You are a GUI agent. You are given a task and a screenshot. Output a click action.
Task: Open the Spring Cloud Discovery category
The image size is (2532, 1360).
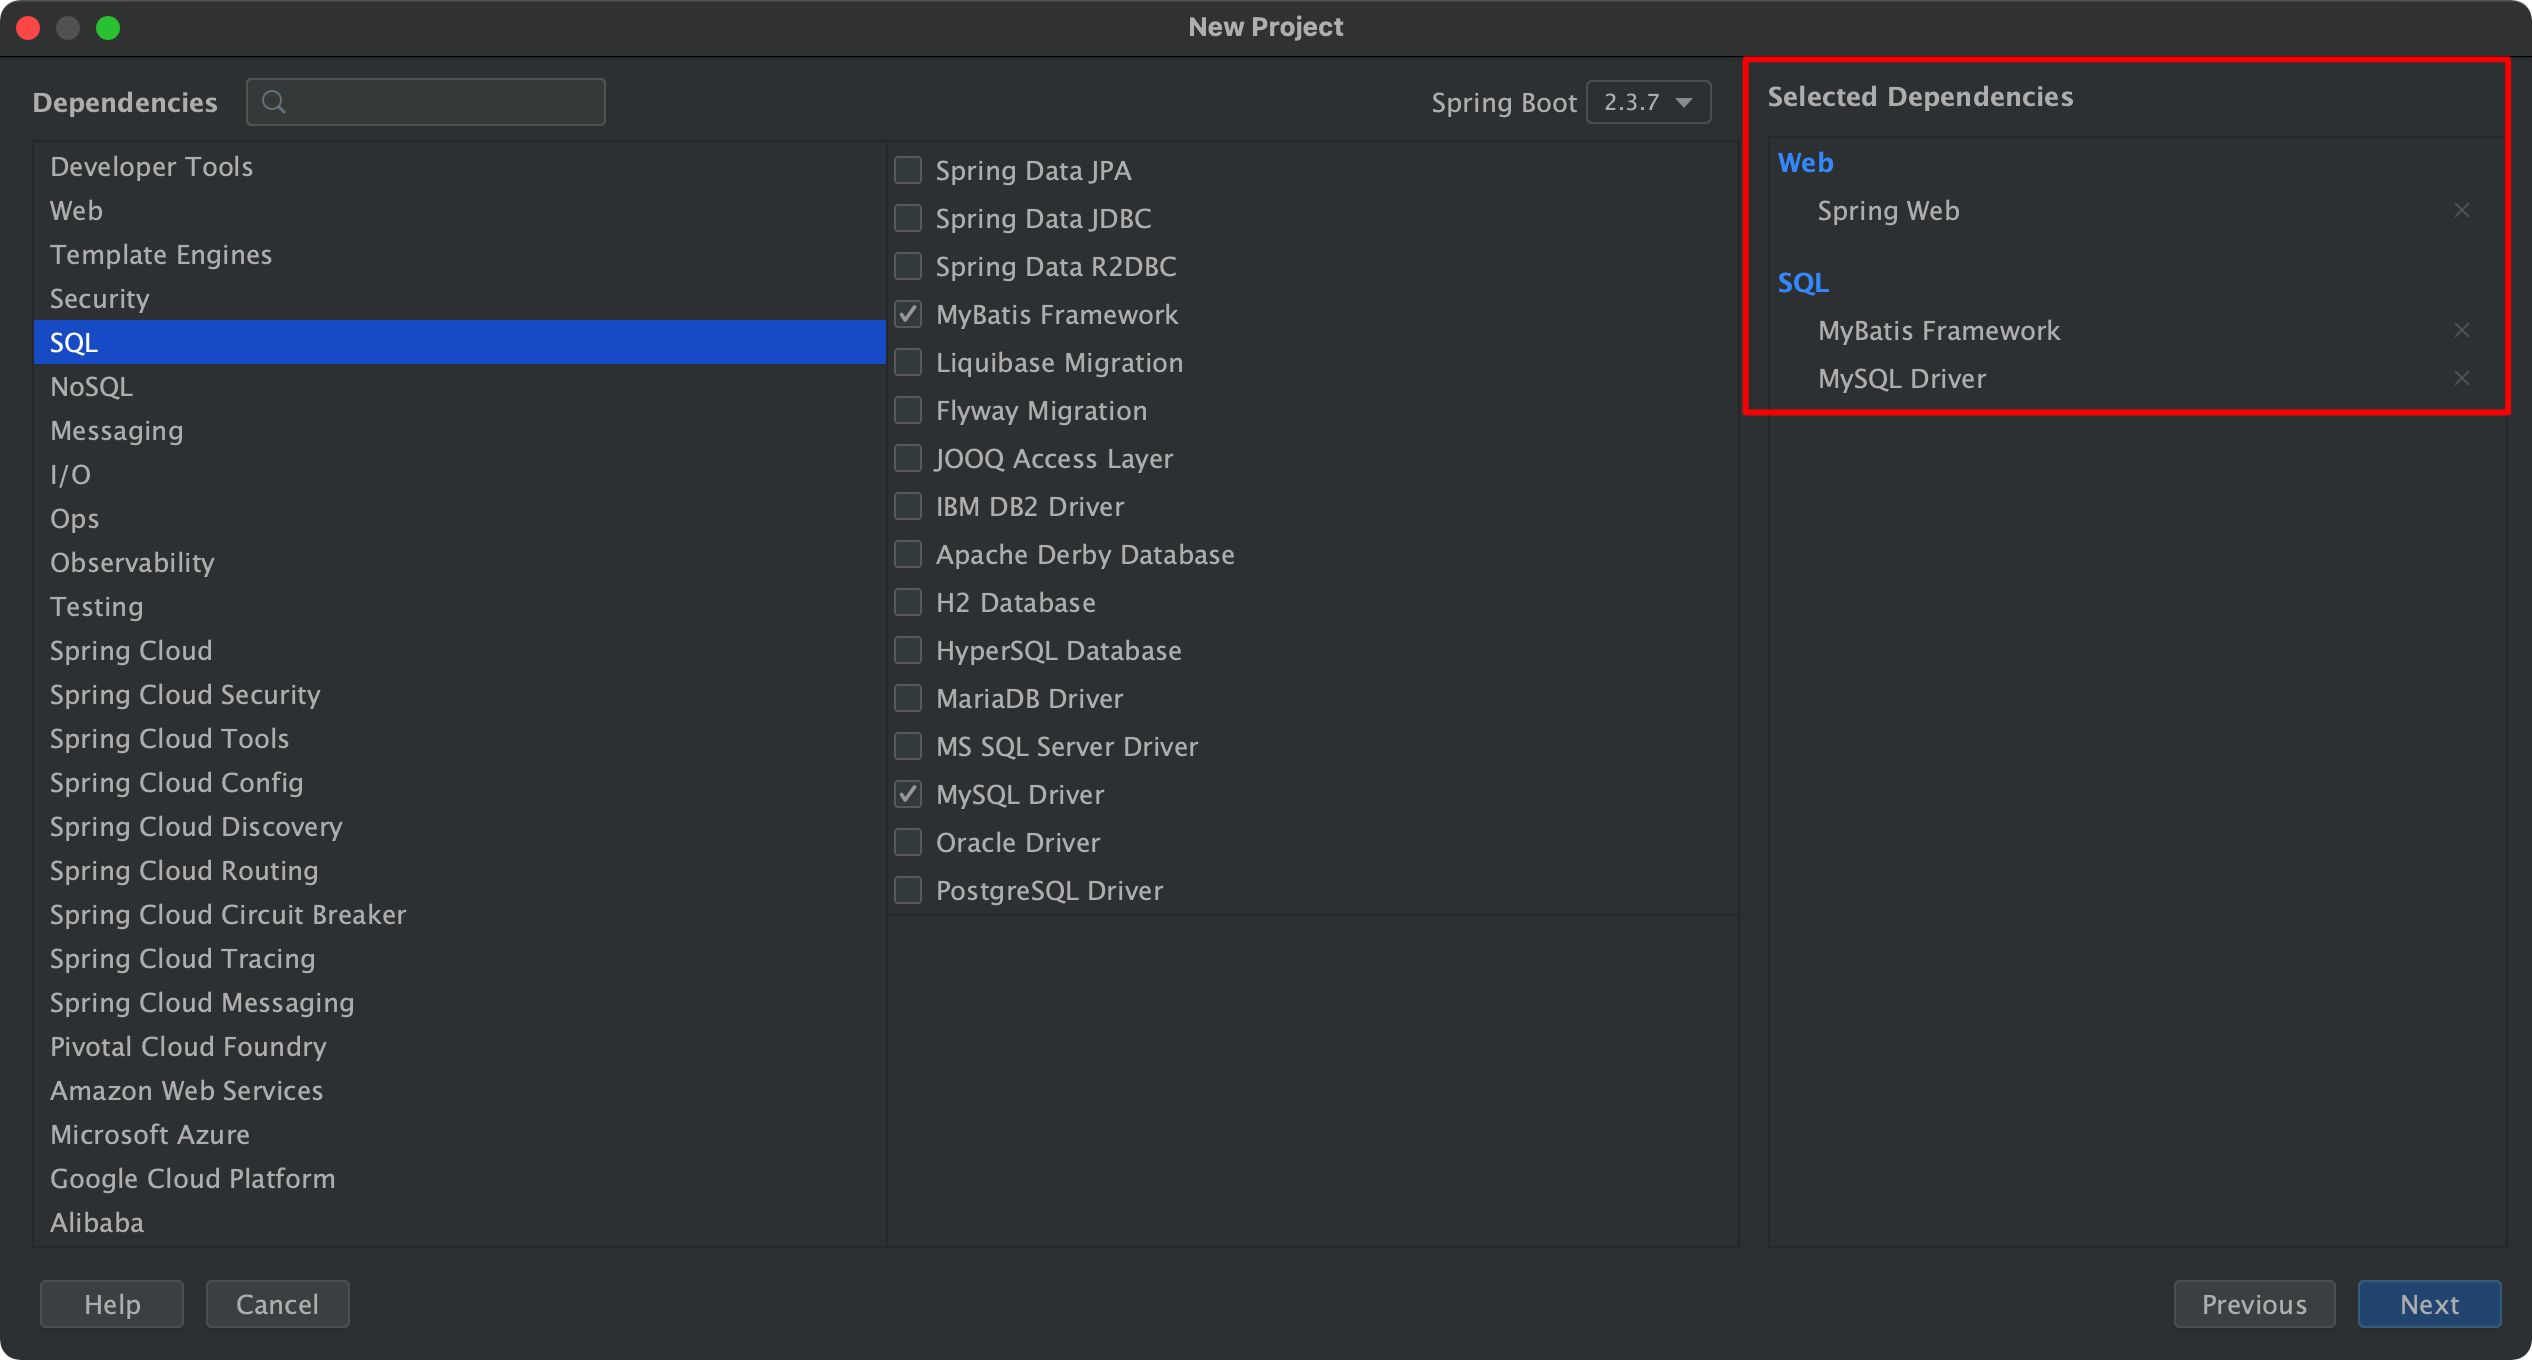pyautogui.click(x=196, y=827)
